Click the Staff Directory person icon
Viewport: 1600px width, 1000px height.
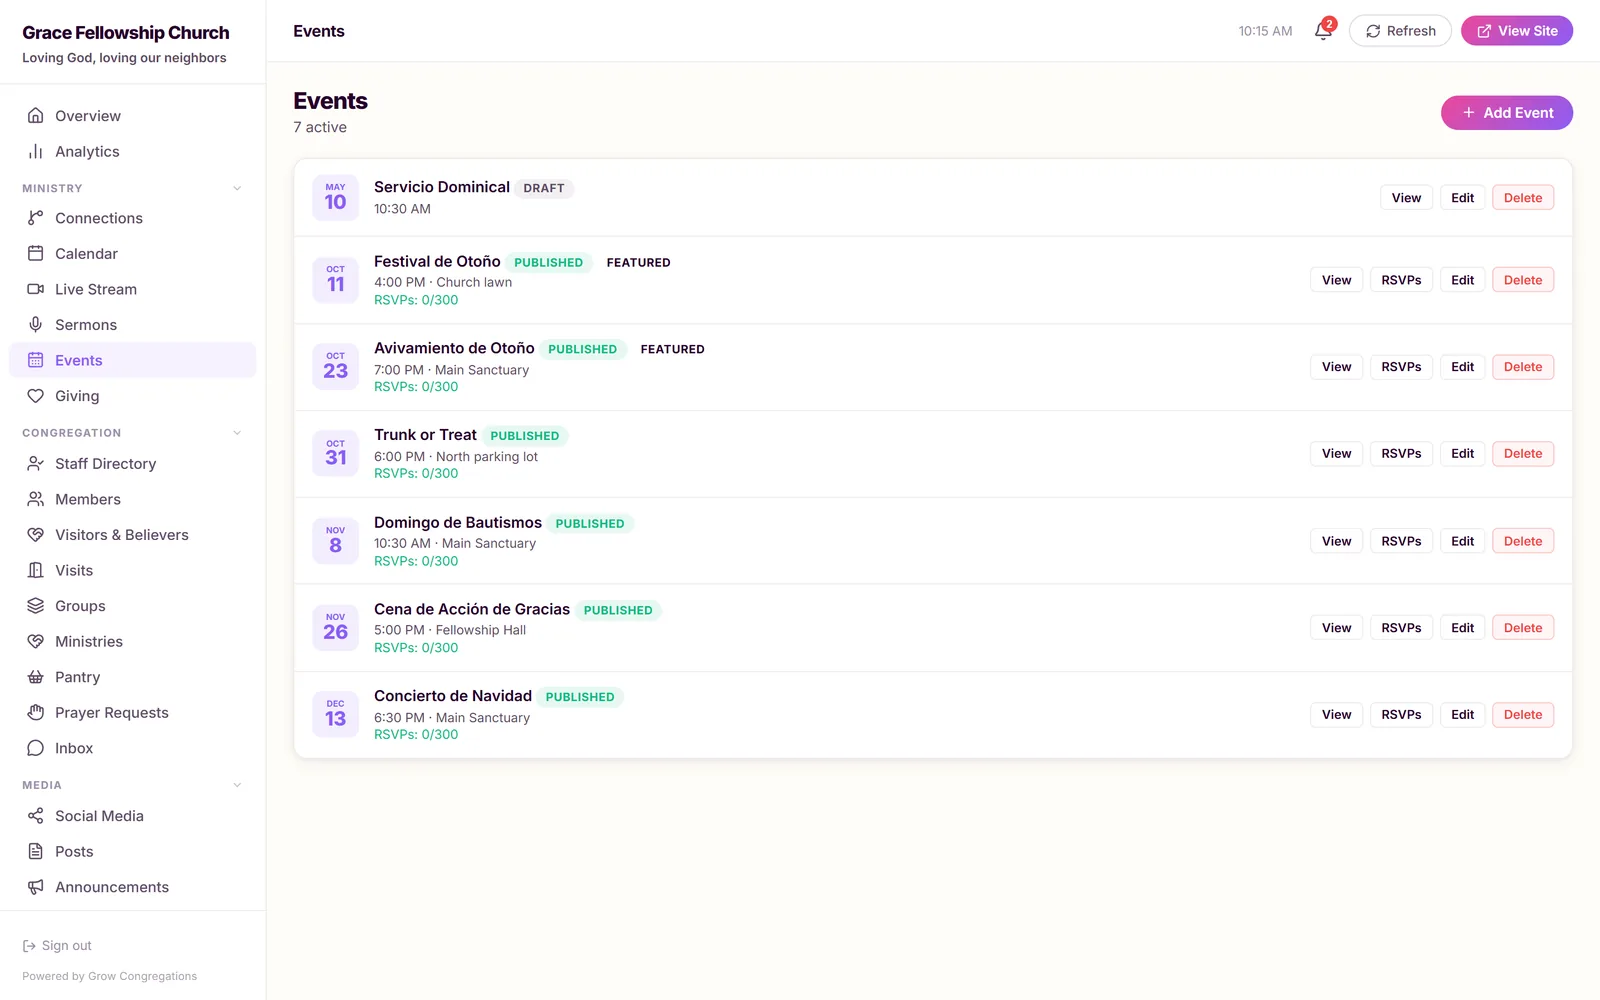(36, 464)
